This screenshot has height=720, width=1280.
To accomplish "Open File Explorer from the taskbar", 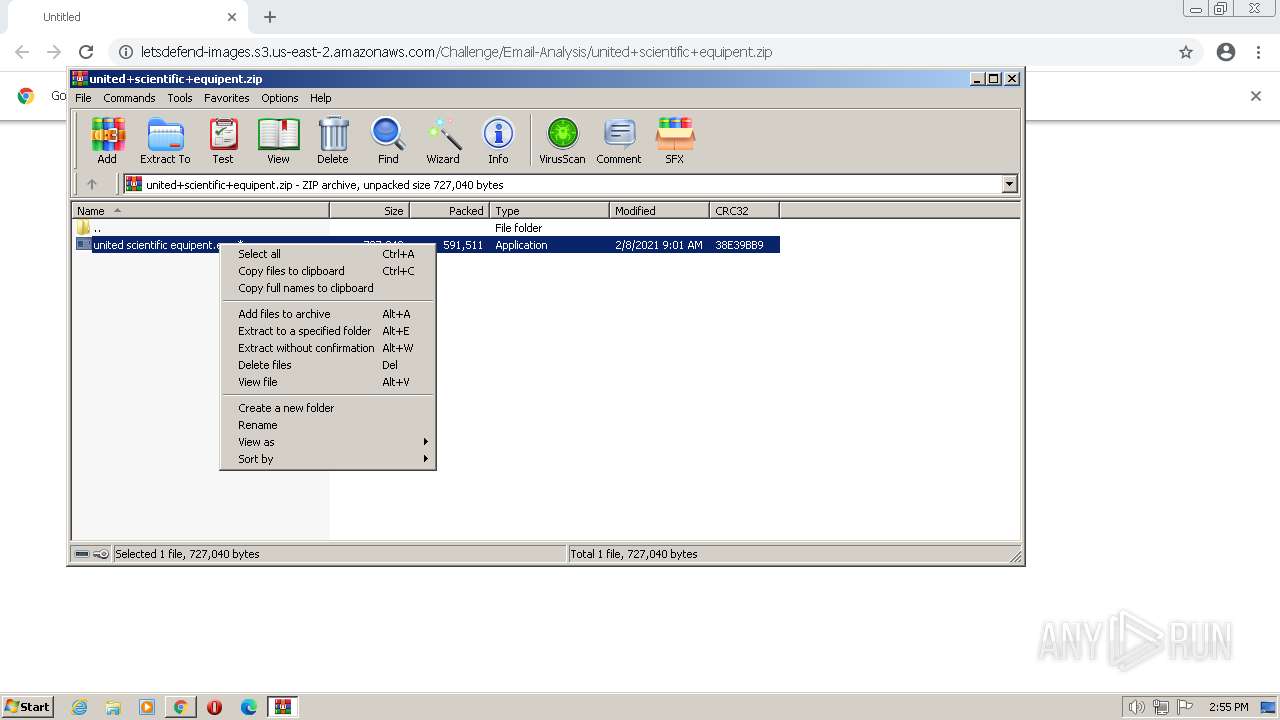I will [113, 707].
